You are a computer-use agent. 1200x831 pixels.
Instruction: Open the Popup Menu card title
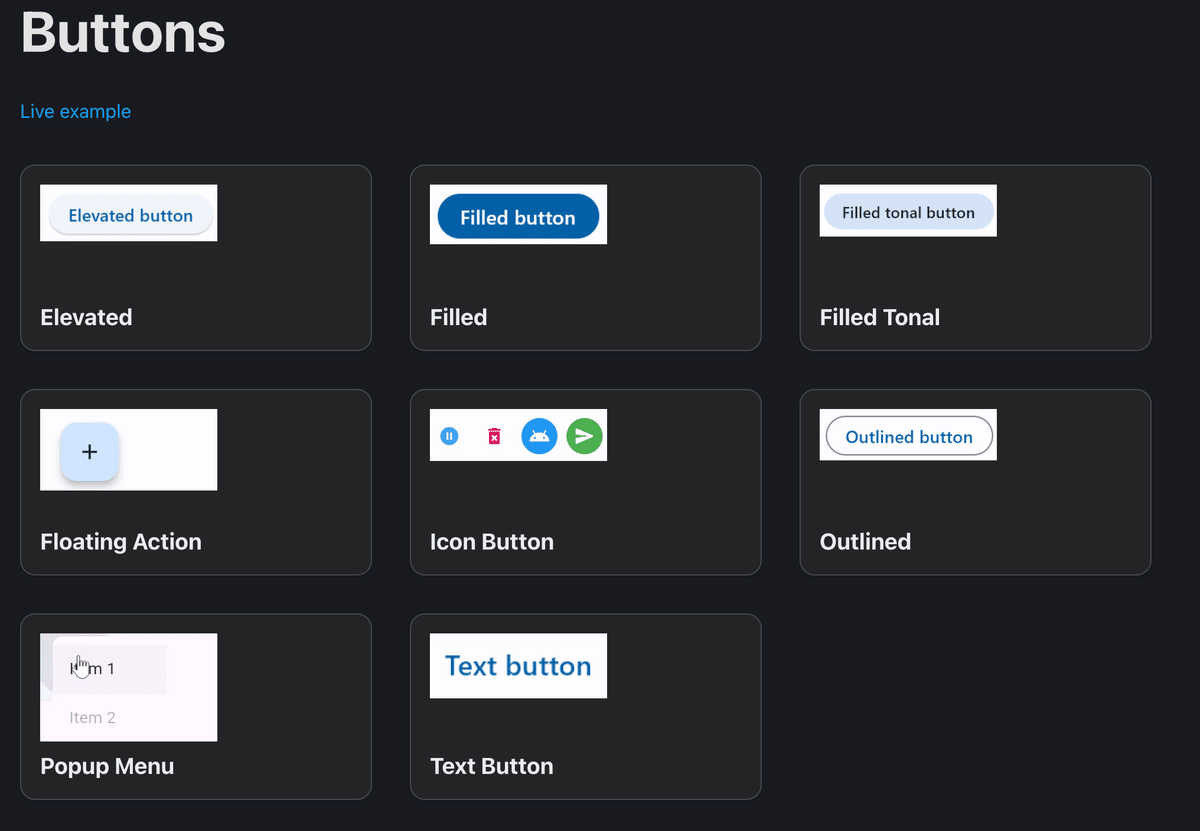[107, 766]
